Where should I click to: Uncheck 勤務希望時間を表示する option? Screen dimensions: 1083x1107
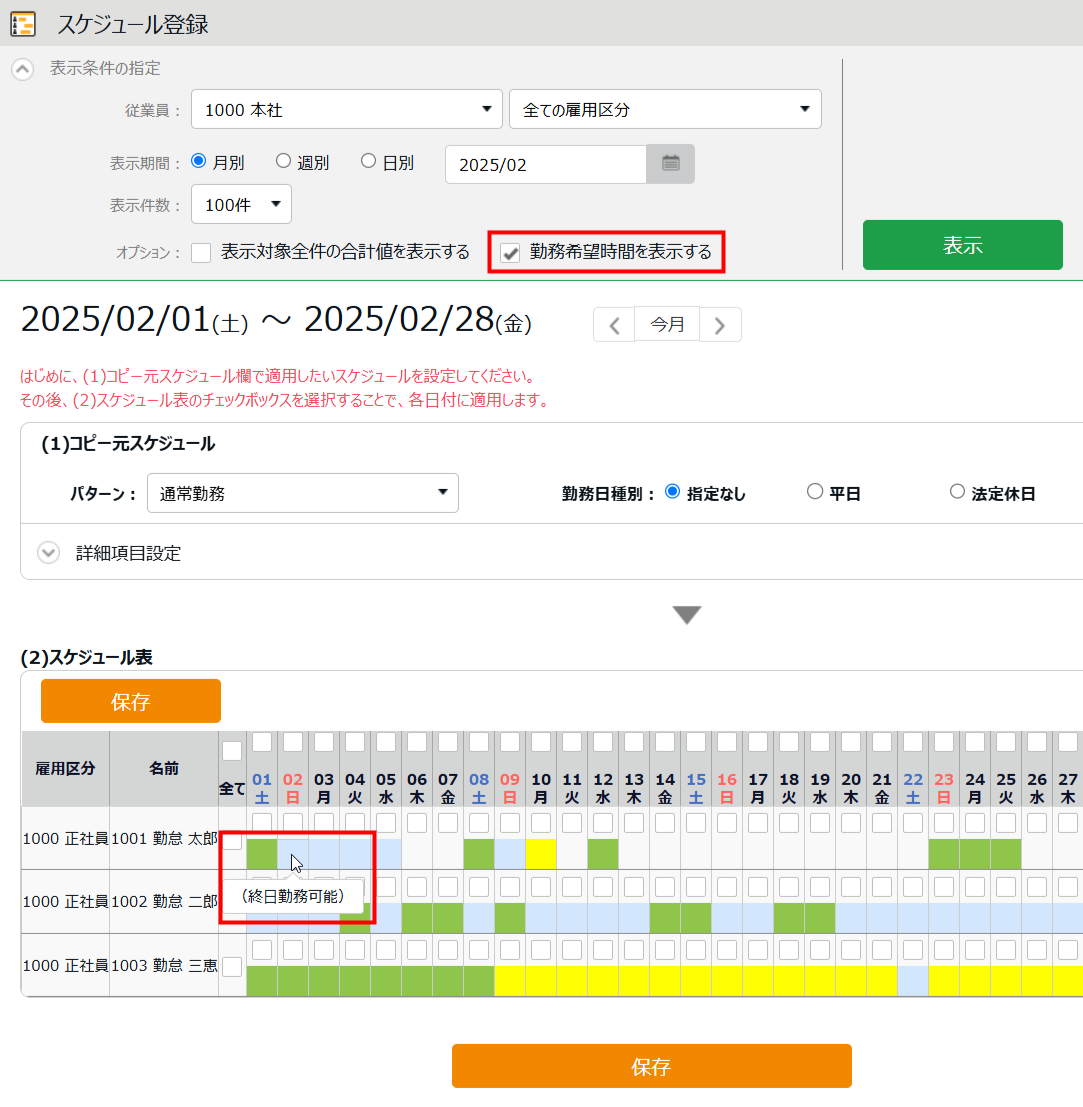[x=511, y=253]
